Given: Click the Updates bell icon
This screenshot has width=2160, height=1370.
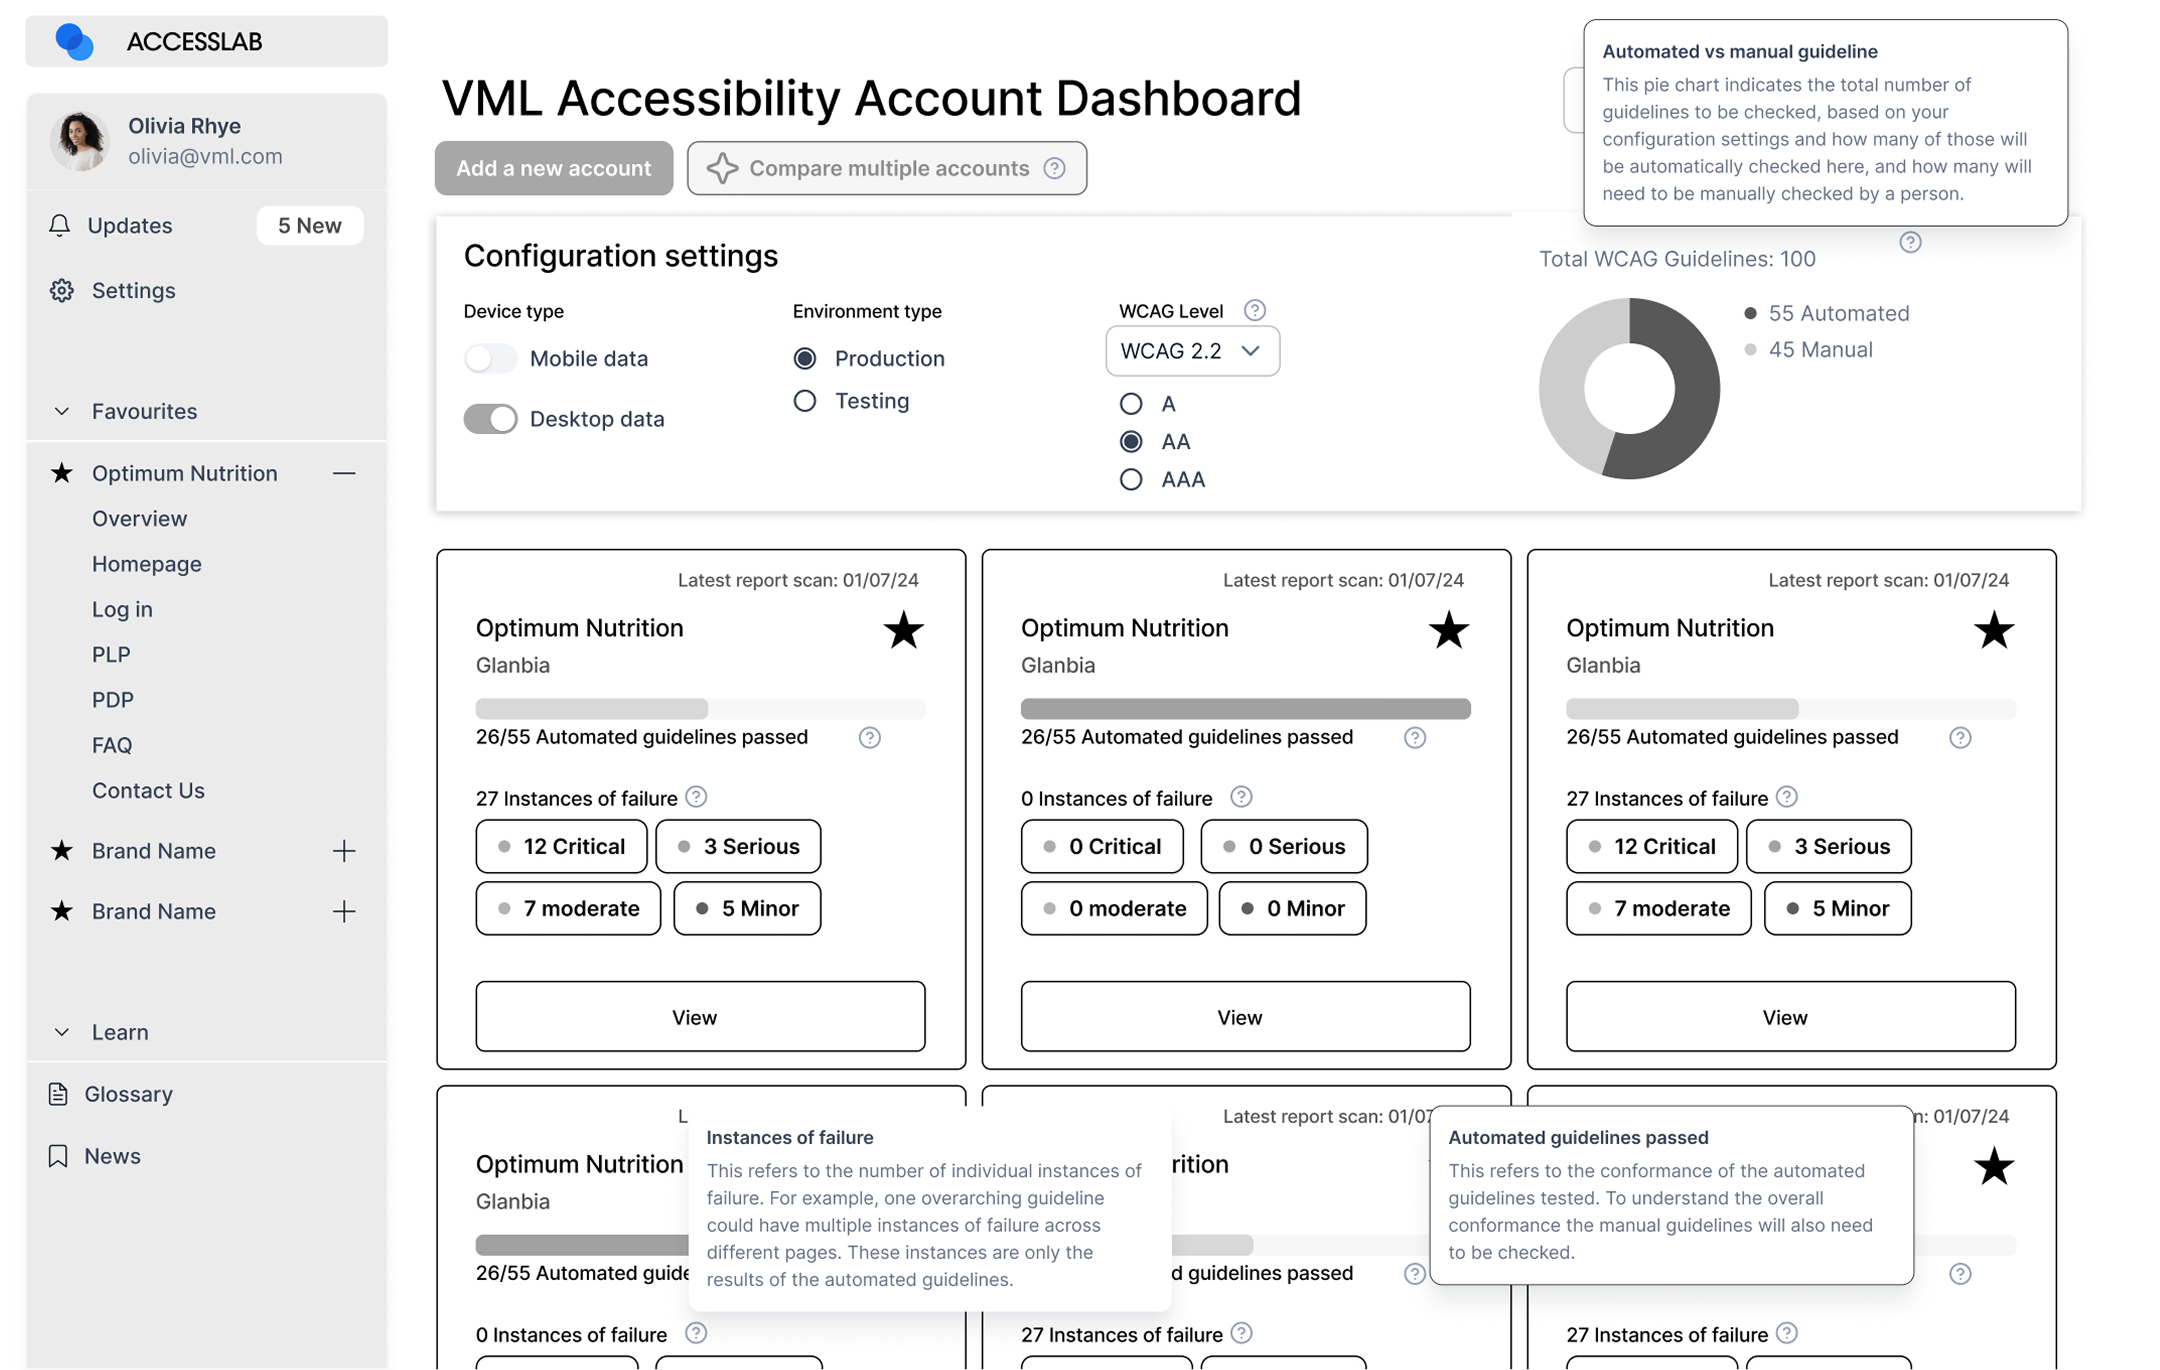Looking at the screenshot, I should point(60,225).
